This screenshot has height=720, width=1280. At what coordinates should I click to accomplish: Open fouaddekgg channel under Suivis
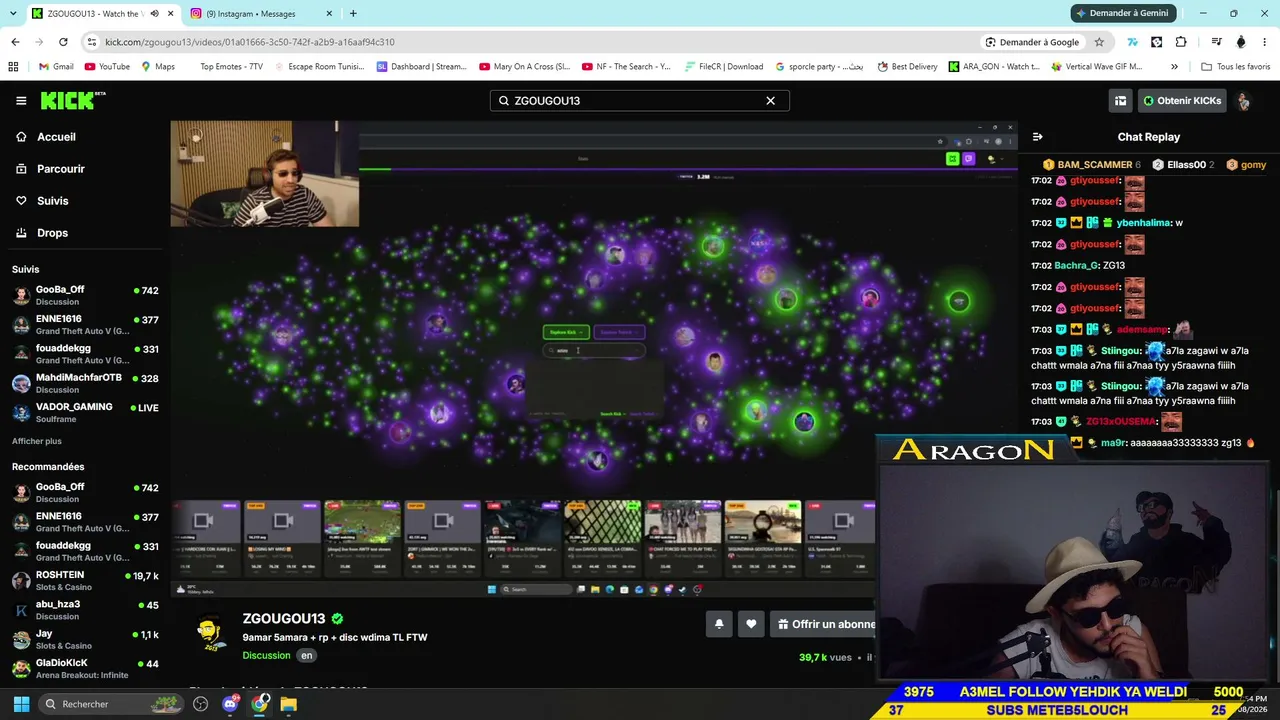click(x=85, y=354)
